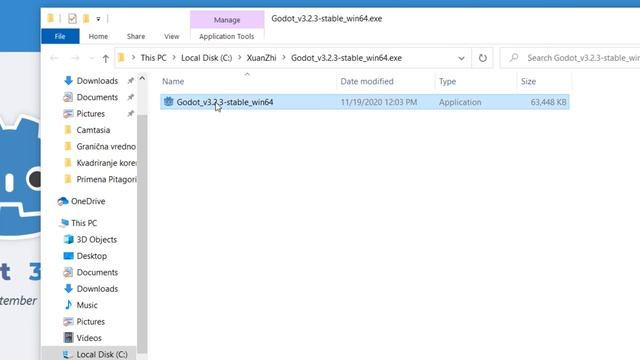Viewport: 640px width, 360px height.
Task: Open Pictures under This PC
Action: (91, 322)
